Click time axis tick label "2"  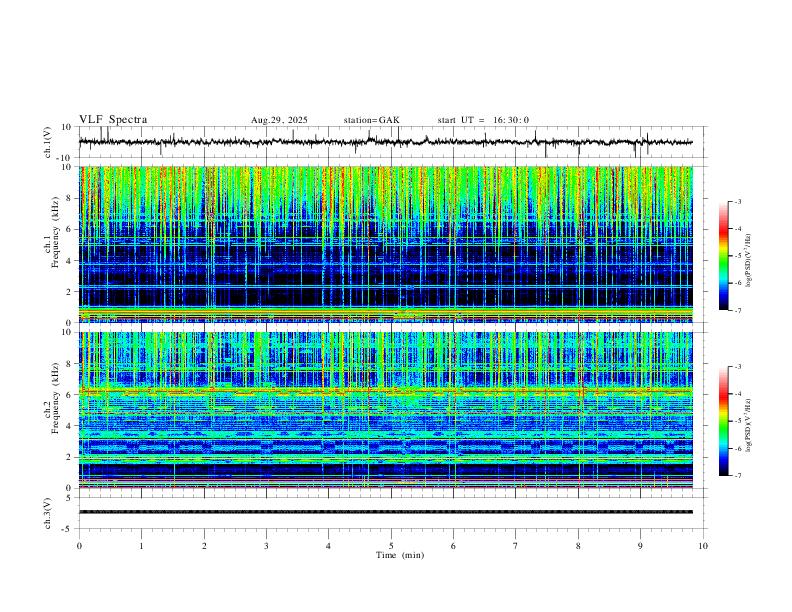click(204, 546)
